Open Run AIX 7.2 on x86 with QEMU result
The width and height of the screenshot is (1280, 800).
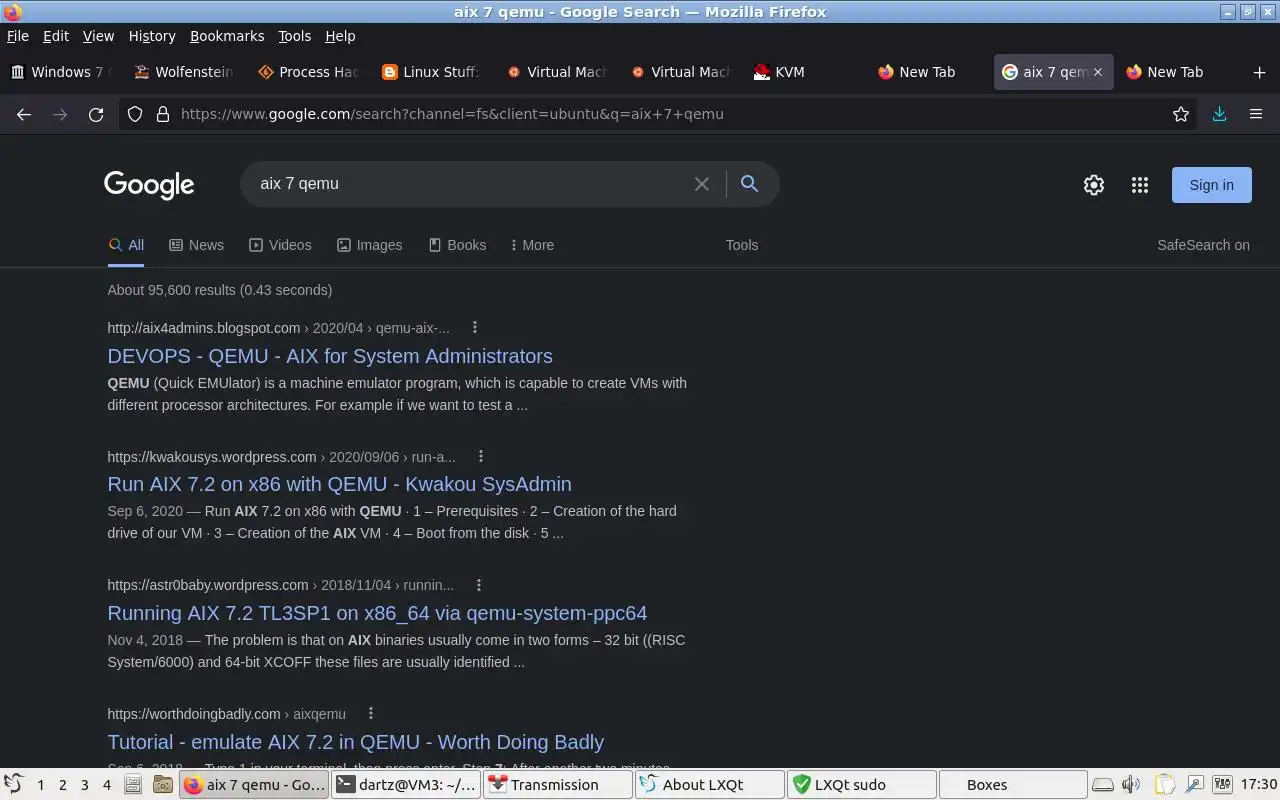pos(340,484)
